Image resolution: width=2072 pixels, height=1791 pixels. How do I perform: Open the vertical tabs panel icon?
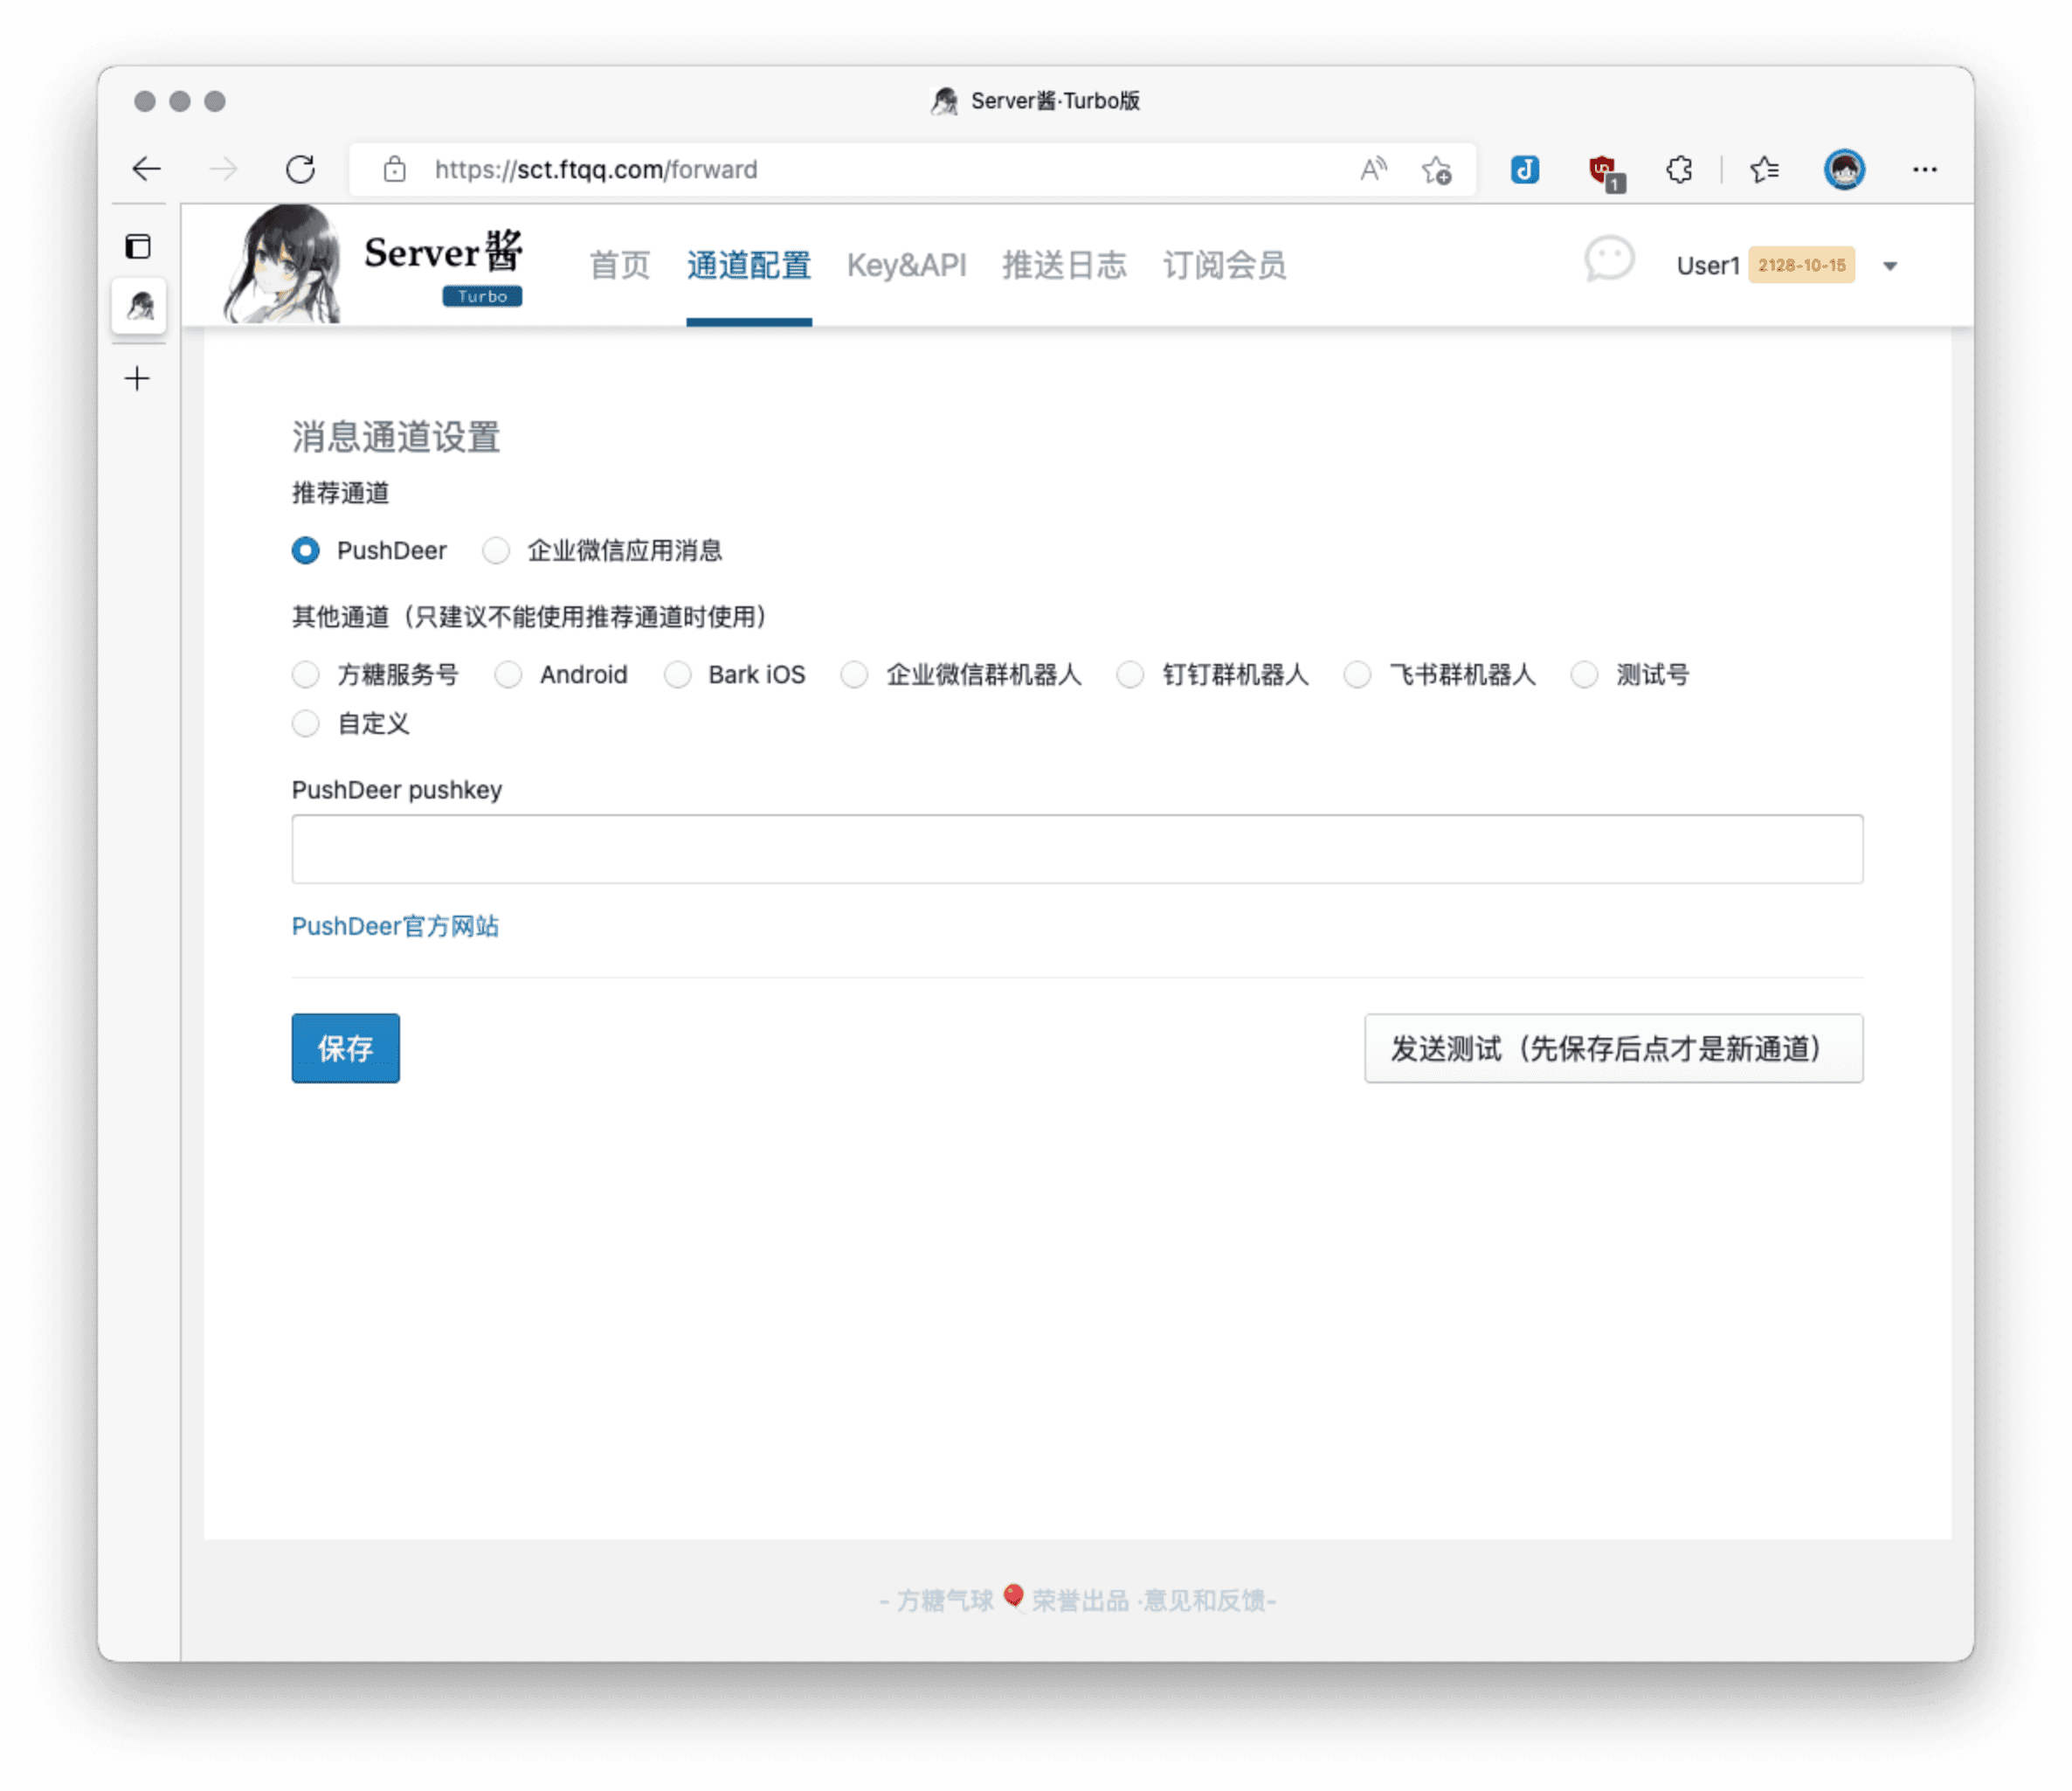138,246
